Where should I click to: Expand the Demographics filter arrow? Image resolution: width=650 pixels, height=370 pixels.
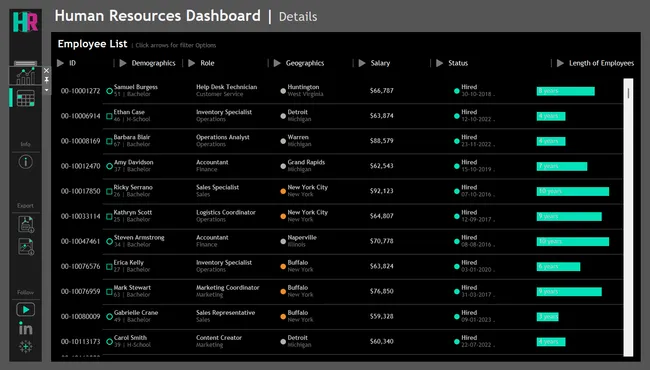123,63
